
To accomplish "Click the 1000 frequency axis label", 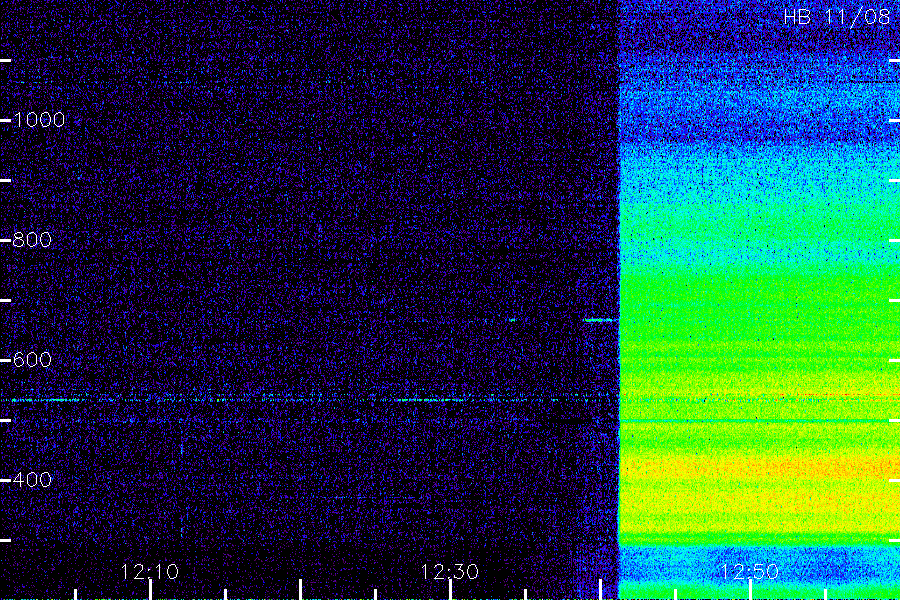I will pyautogui.click(x=38, y=119).
